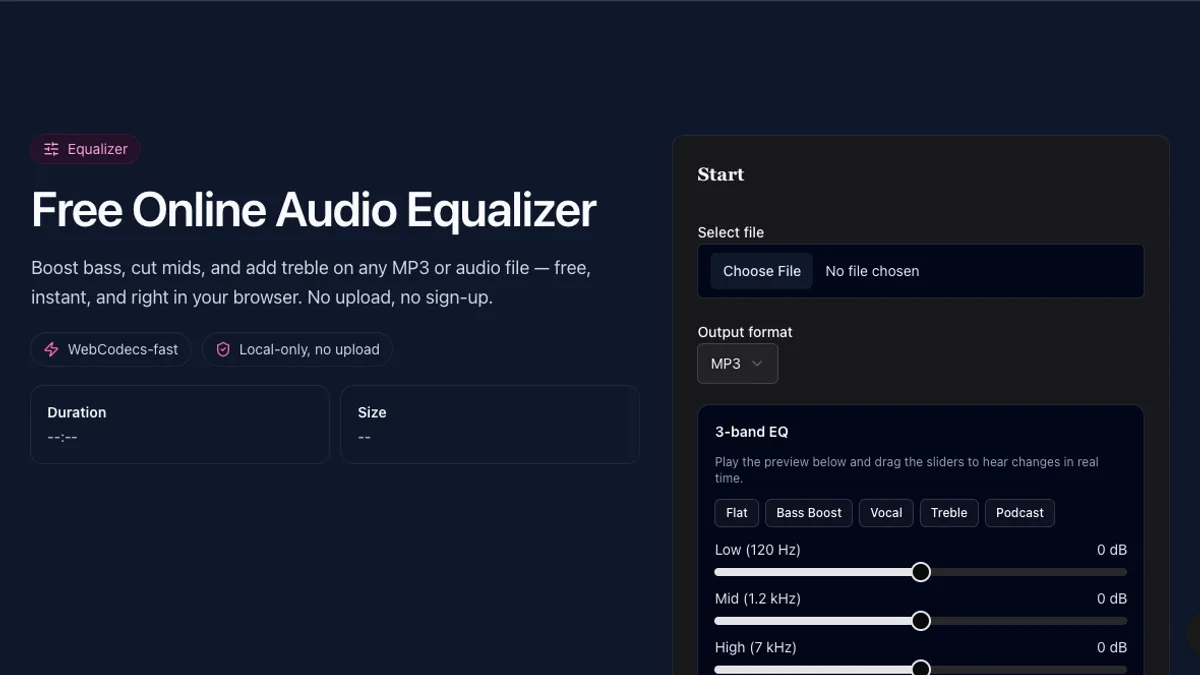The width and height of the screenshot is (1200, 675).
Task: Click the 'Mid (1.2 kHz)' label
Action: (758, 599)
